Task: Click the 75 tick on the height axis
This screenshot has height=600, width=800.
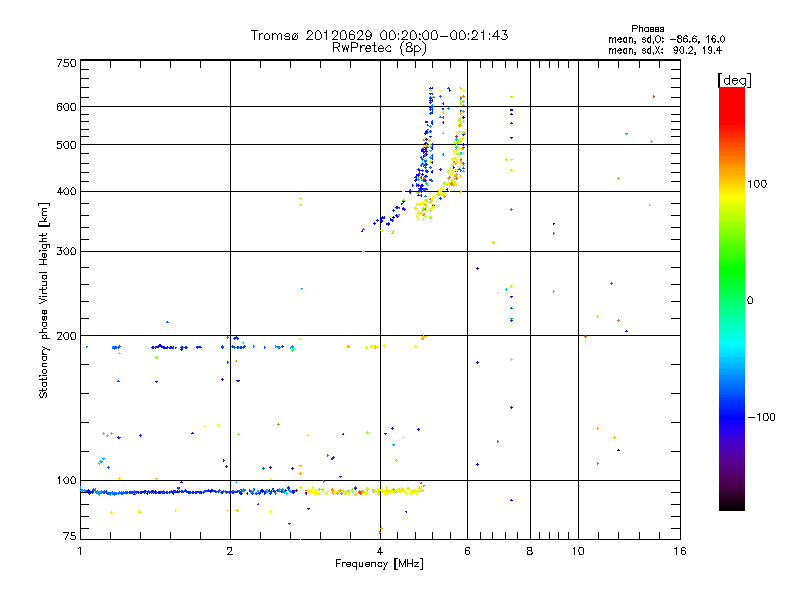Action: 69,538
